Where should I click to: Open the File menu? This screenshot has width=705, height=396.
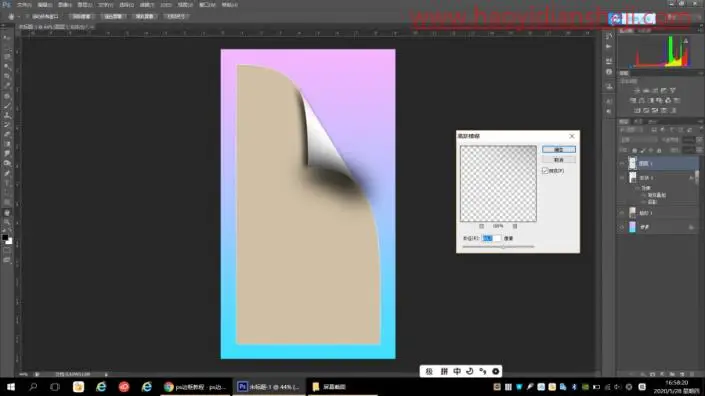(24, 5)
